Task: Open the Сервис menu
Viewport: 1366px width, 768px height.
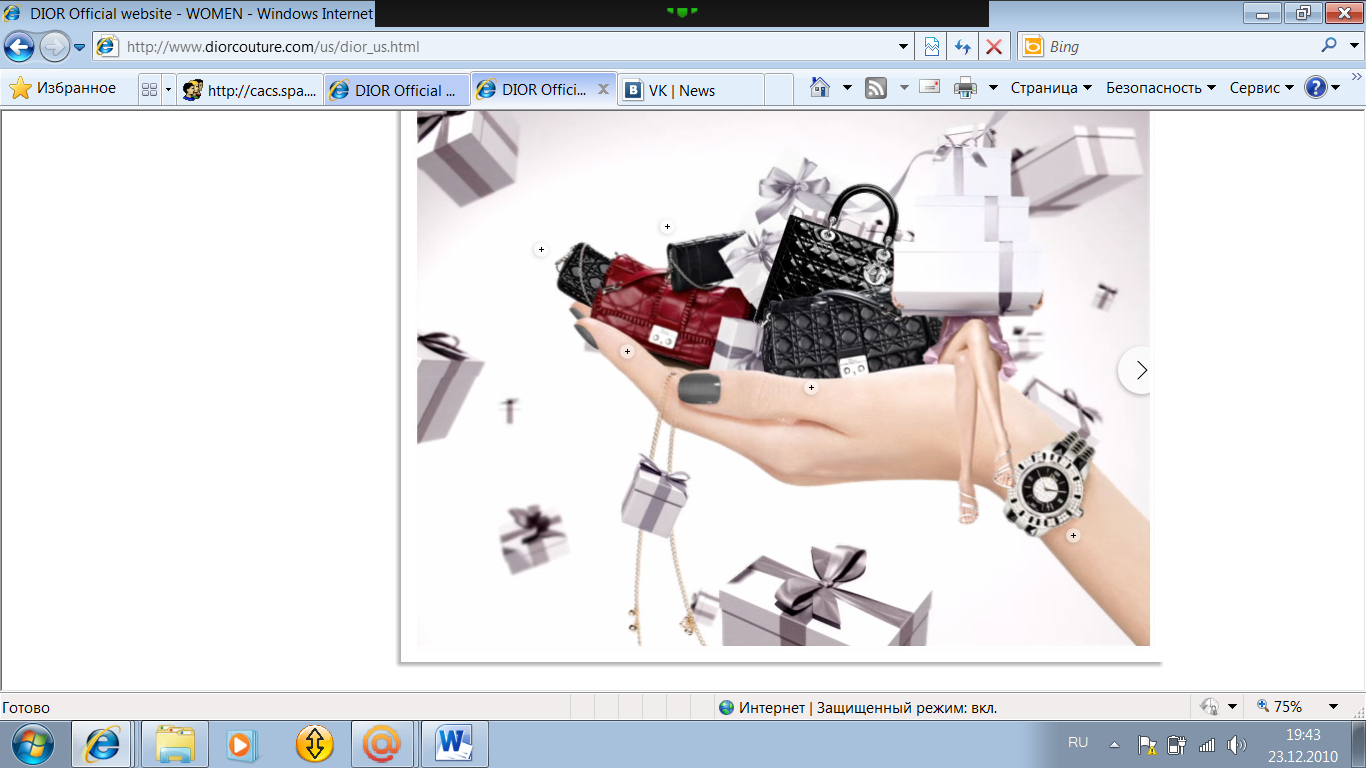Action: click(x=1261, y=88)
